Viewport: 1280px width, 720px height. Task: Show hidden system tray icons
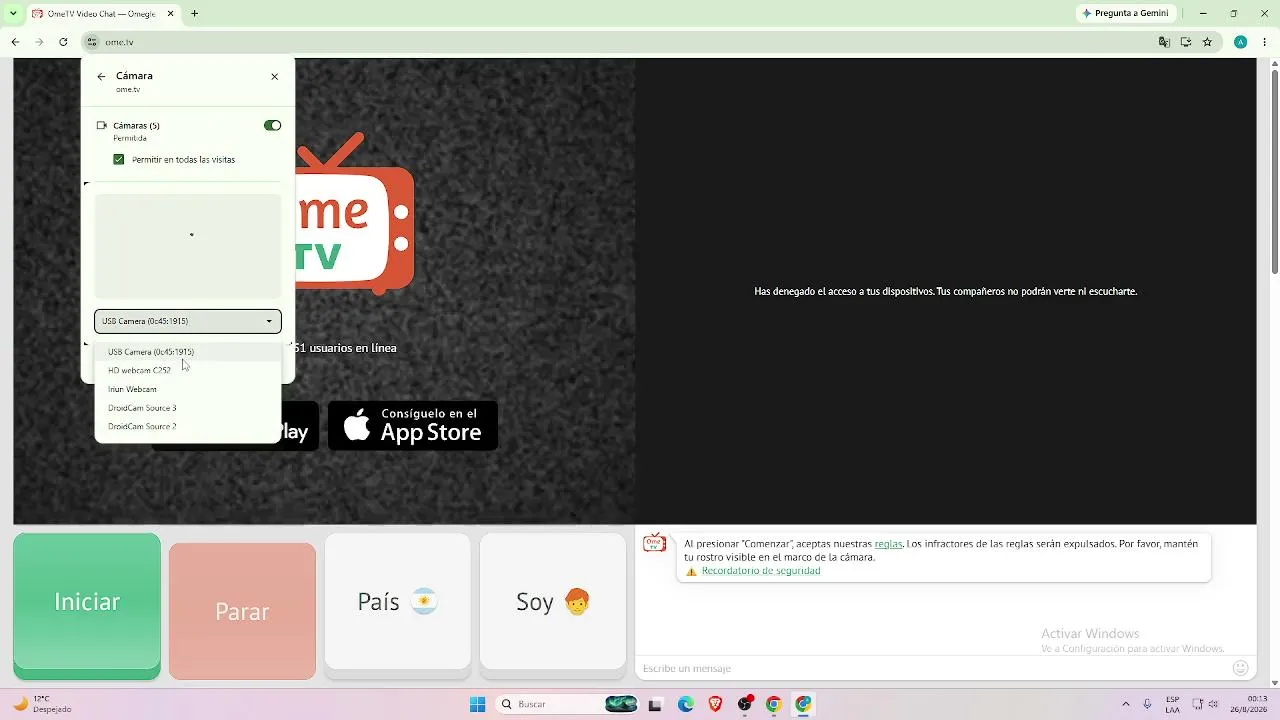pos(1126,704)
